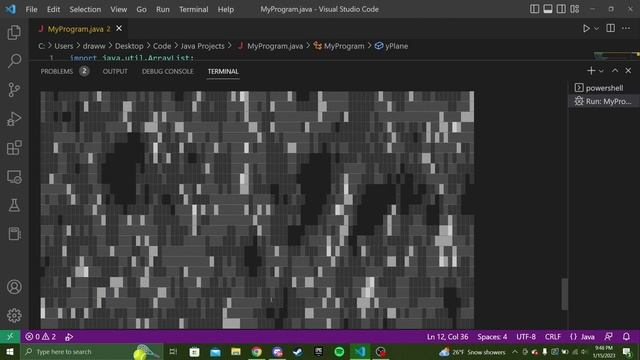Open editor More Actions ellipsis
Viewport: 640px width, 360px height.
click(626, 28)
